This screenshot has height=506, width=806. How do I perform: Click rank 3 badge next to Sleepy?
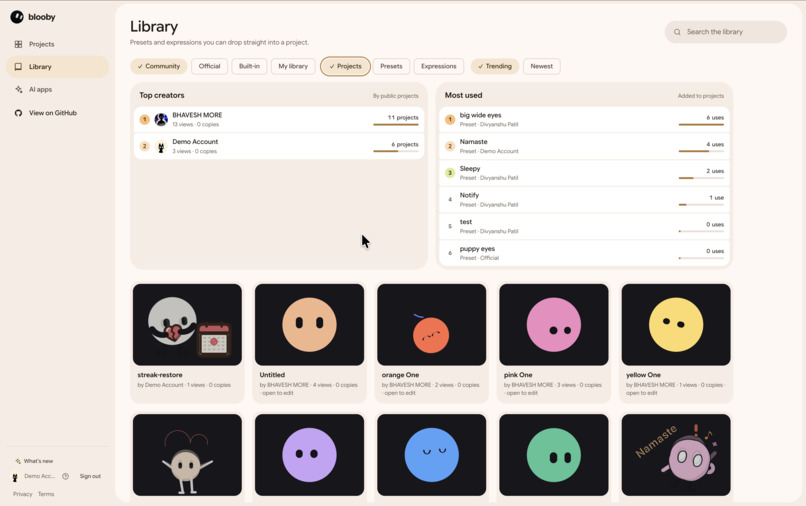tap(450, 173)
